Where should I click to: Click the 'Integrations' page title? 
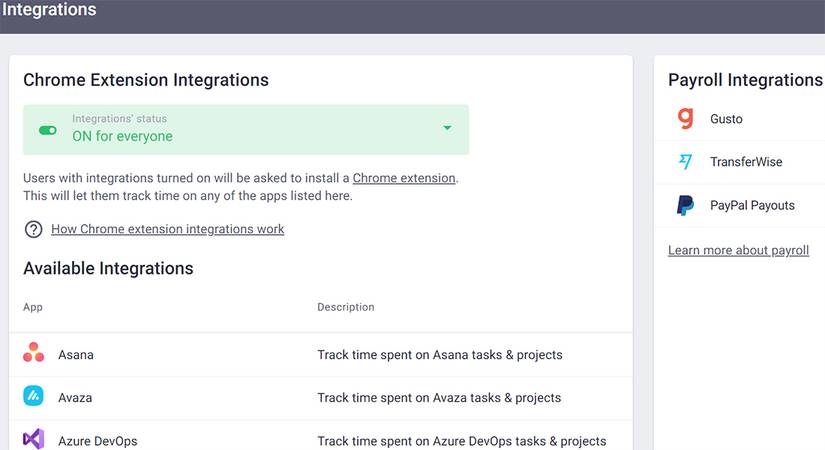[49, 9]
